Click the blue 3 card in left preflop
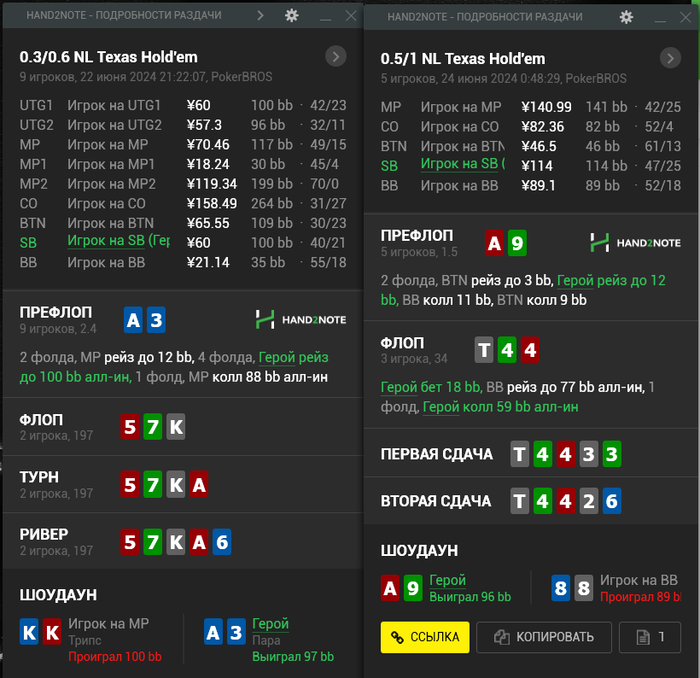Viewport: 700px width, 678px height. 156,320
